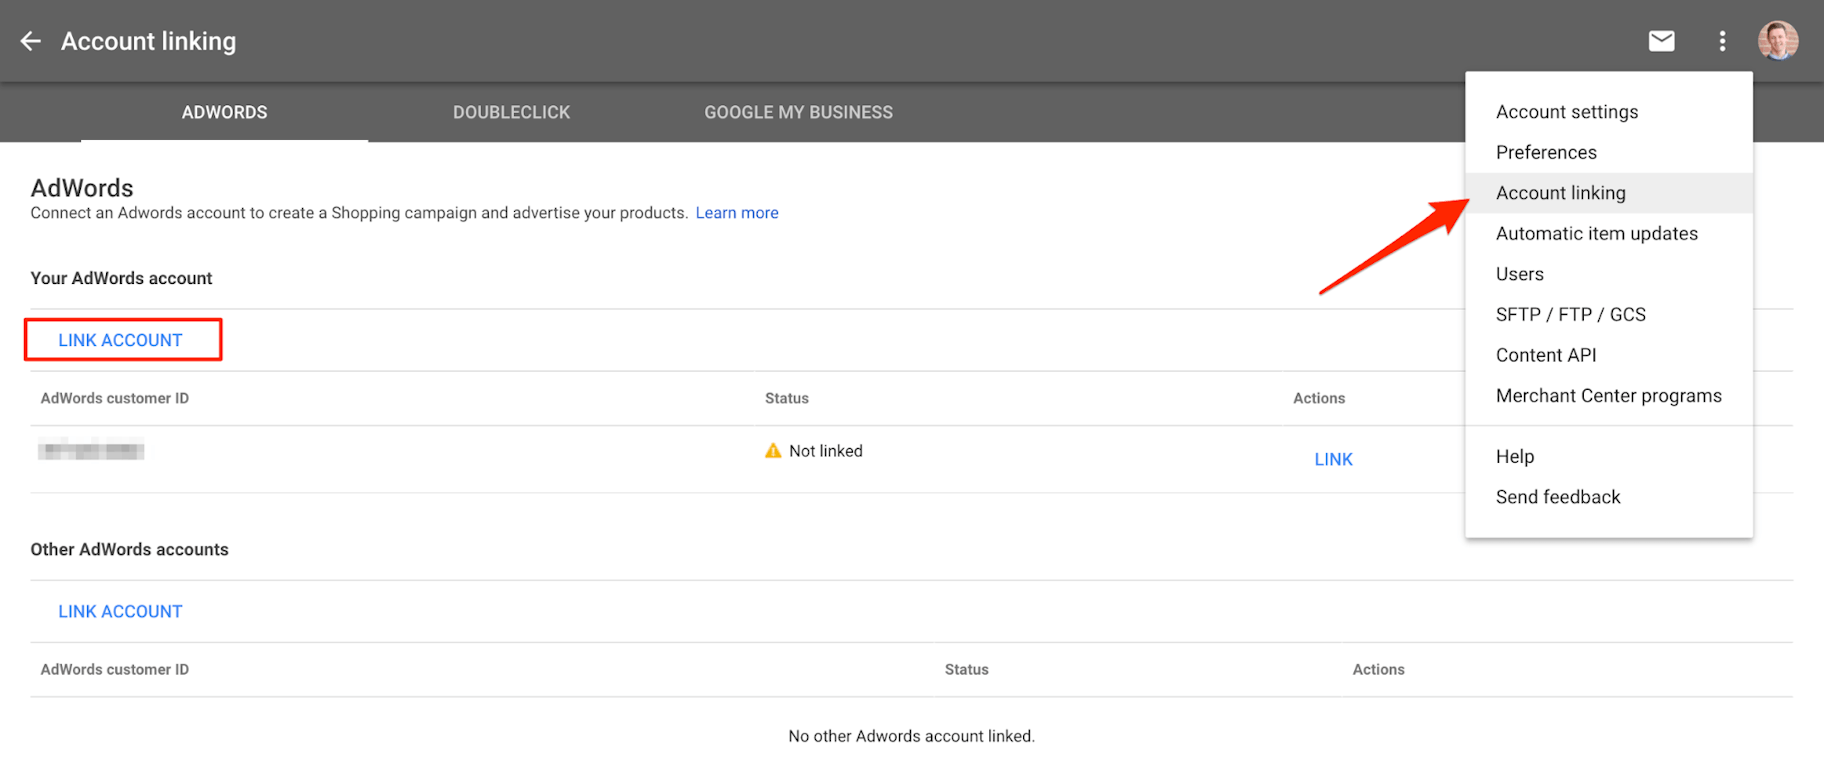Image resolution: width=1824 pixels, height=766 pixels.
Task: Choose Users in the dropdown menu
Action: click(x=1519, y=274)
